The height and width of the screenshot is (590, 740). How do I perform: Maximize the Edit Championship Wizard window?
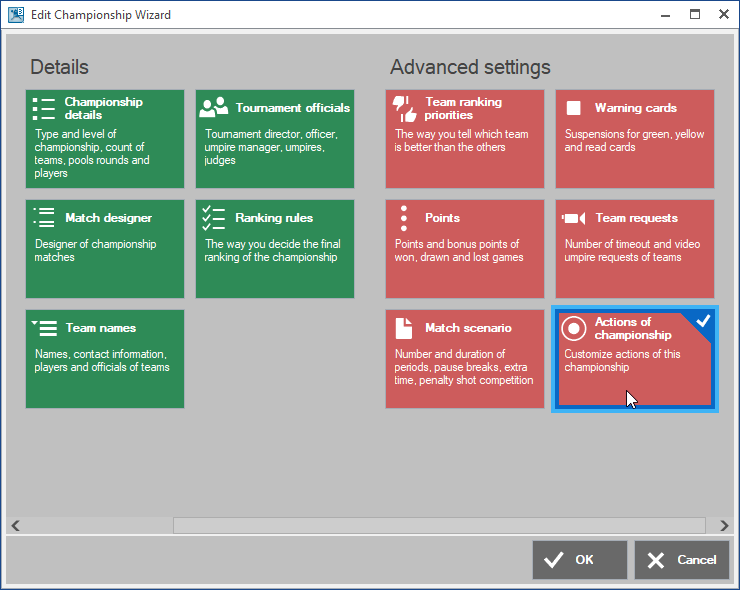(695, 15)
